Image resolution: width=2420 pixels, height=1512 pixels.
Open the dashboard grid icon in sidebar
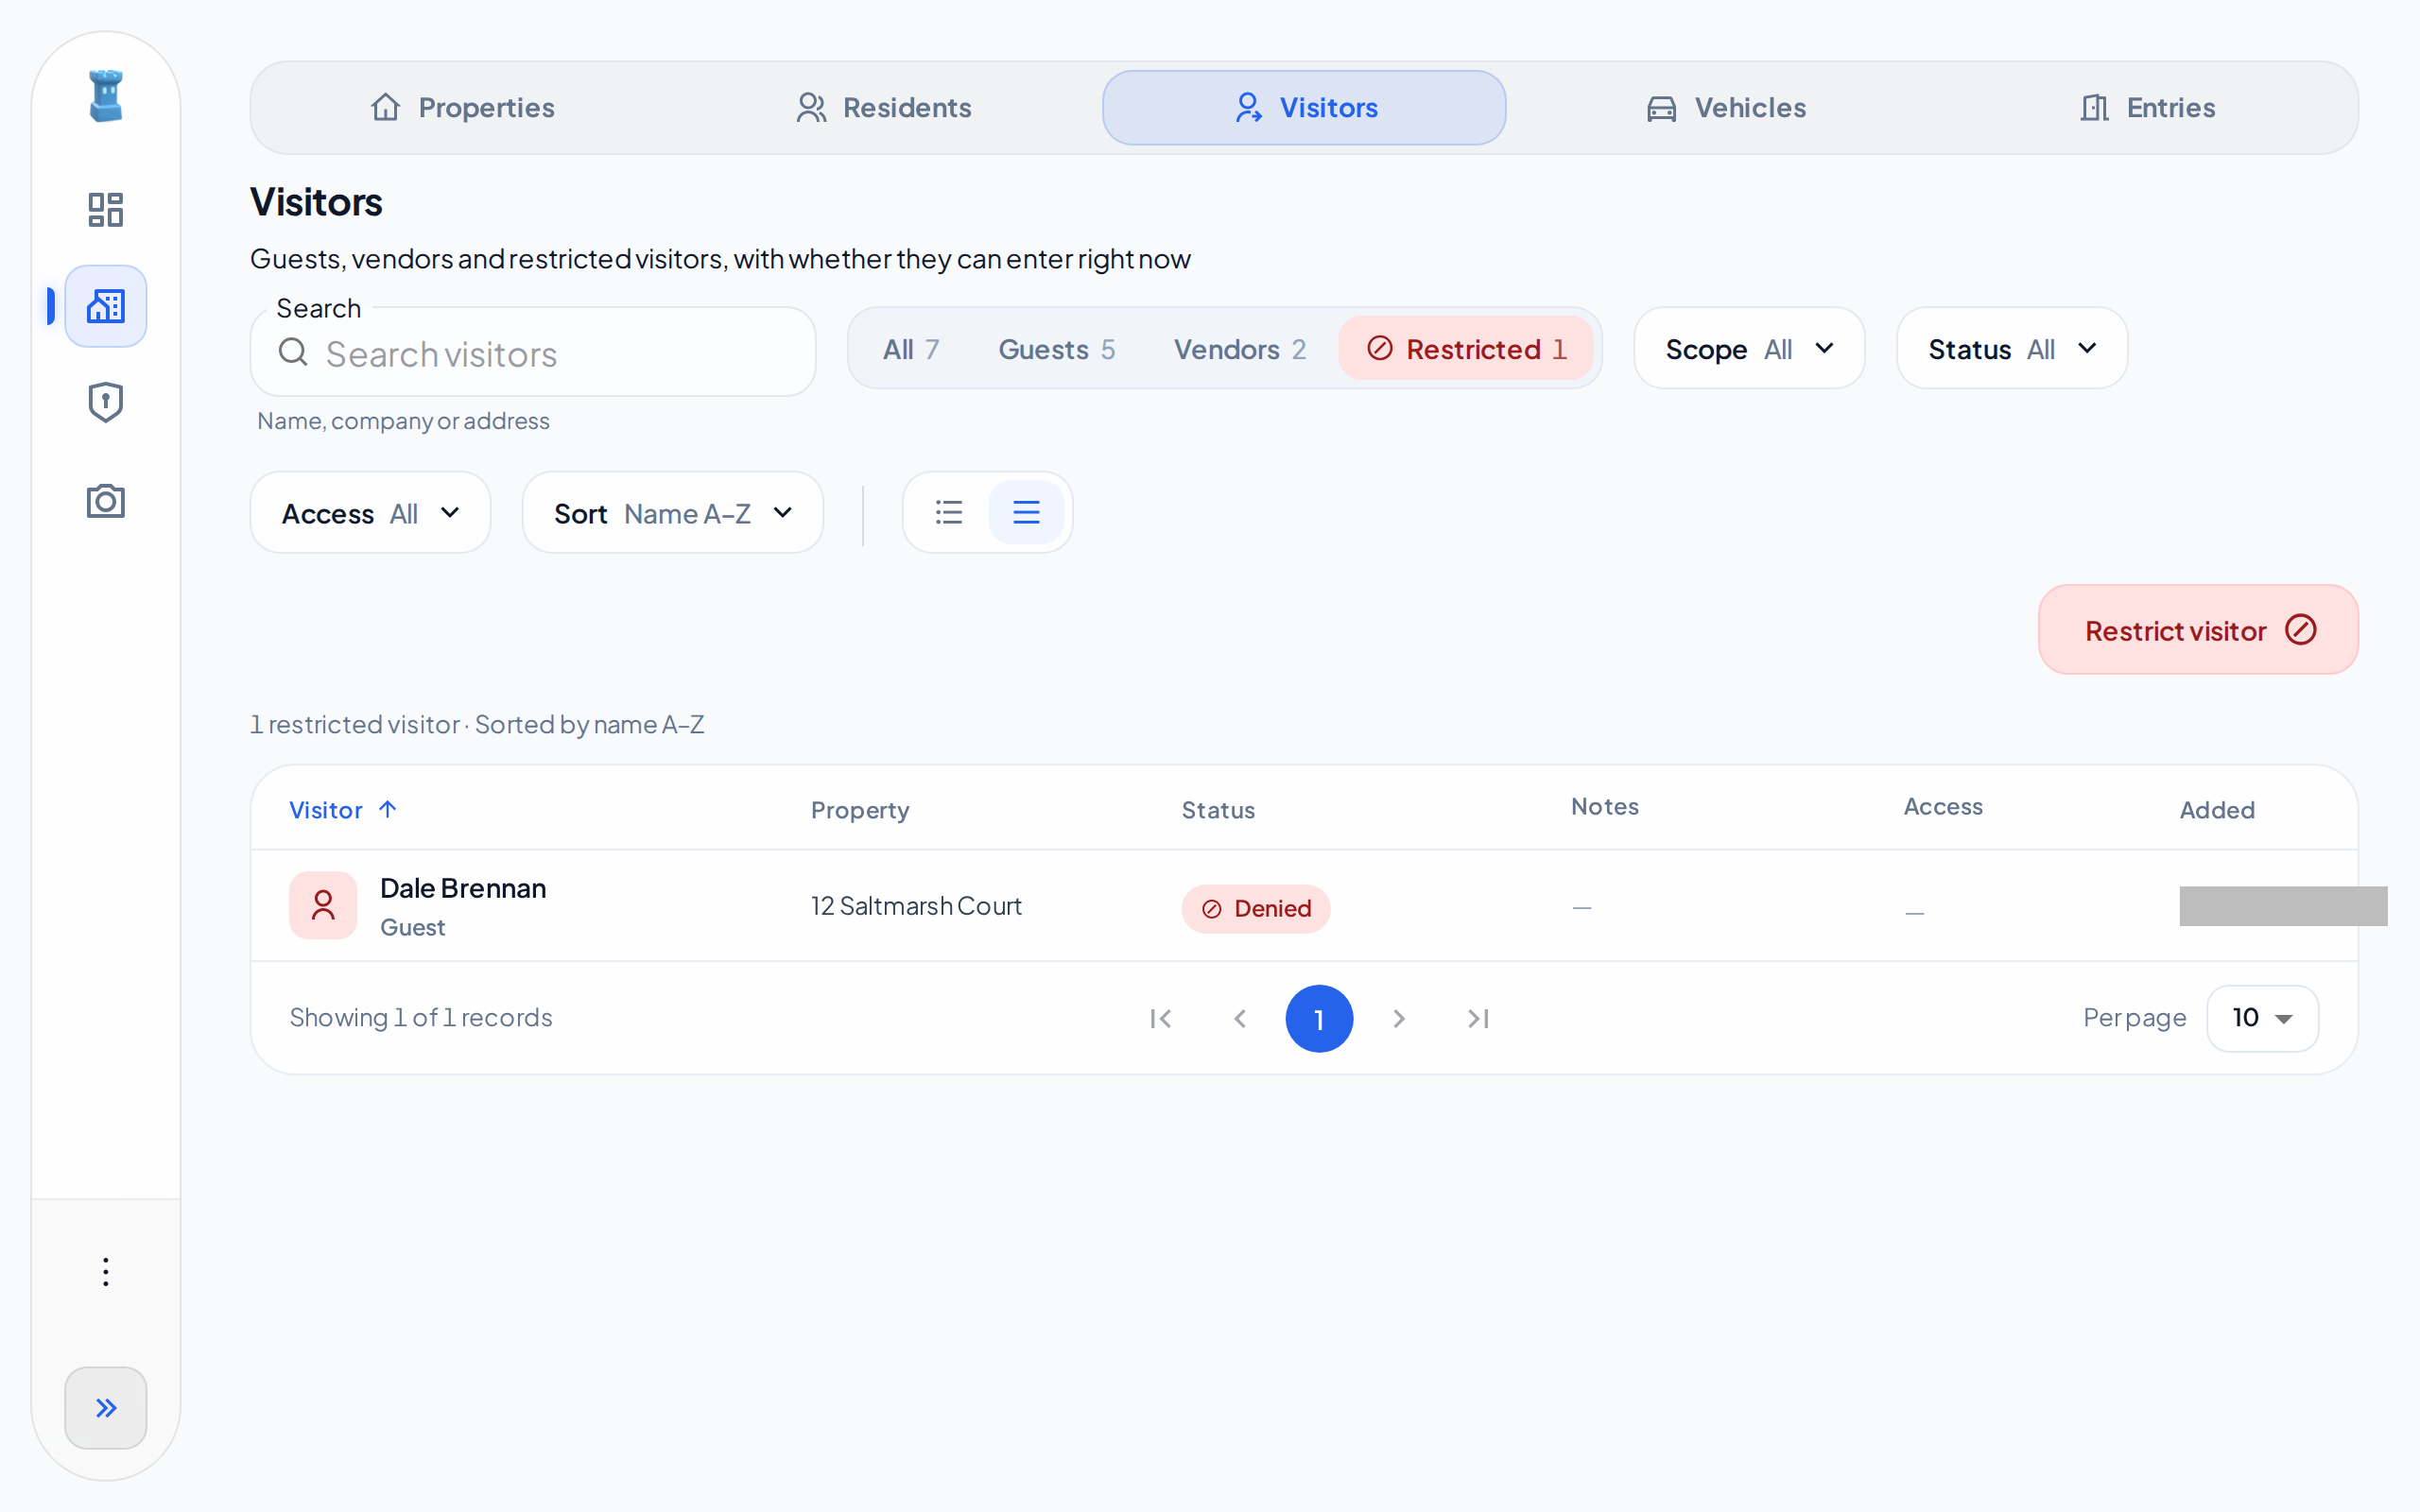pyautogui.click(x=105, y=209)
